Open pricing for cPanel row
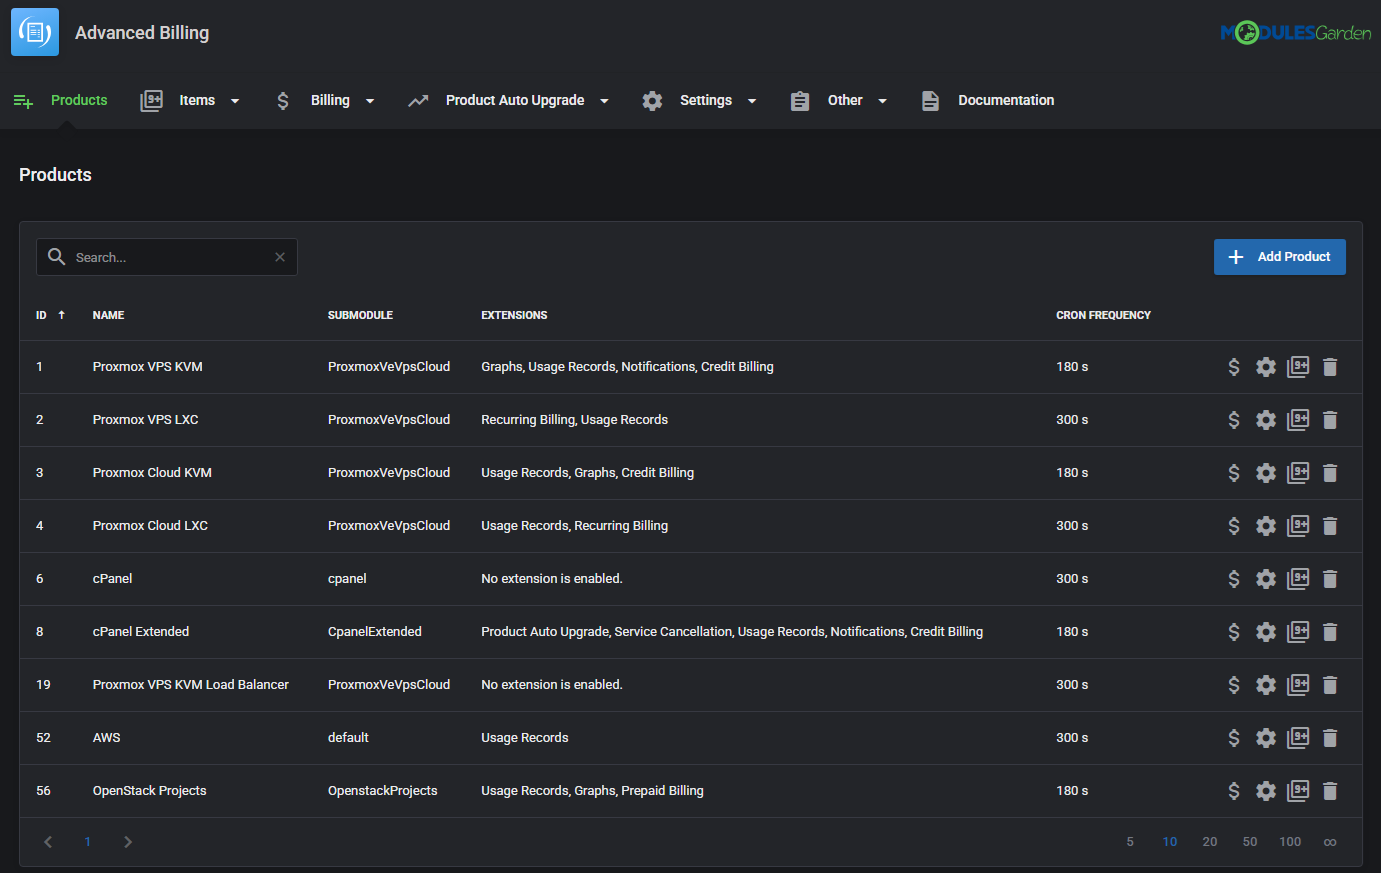 1234,579
